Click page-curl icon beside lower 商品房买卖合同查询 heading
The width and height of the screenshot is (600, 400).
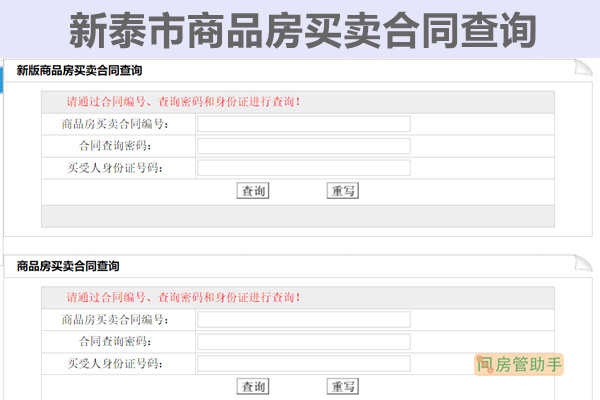click(583, 264)
